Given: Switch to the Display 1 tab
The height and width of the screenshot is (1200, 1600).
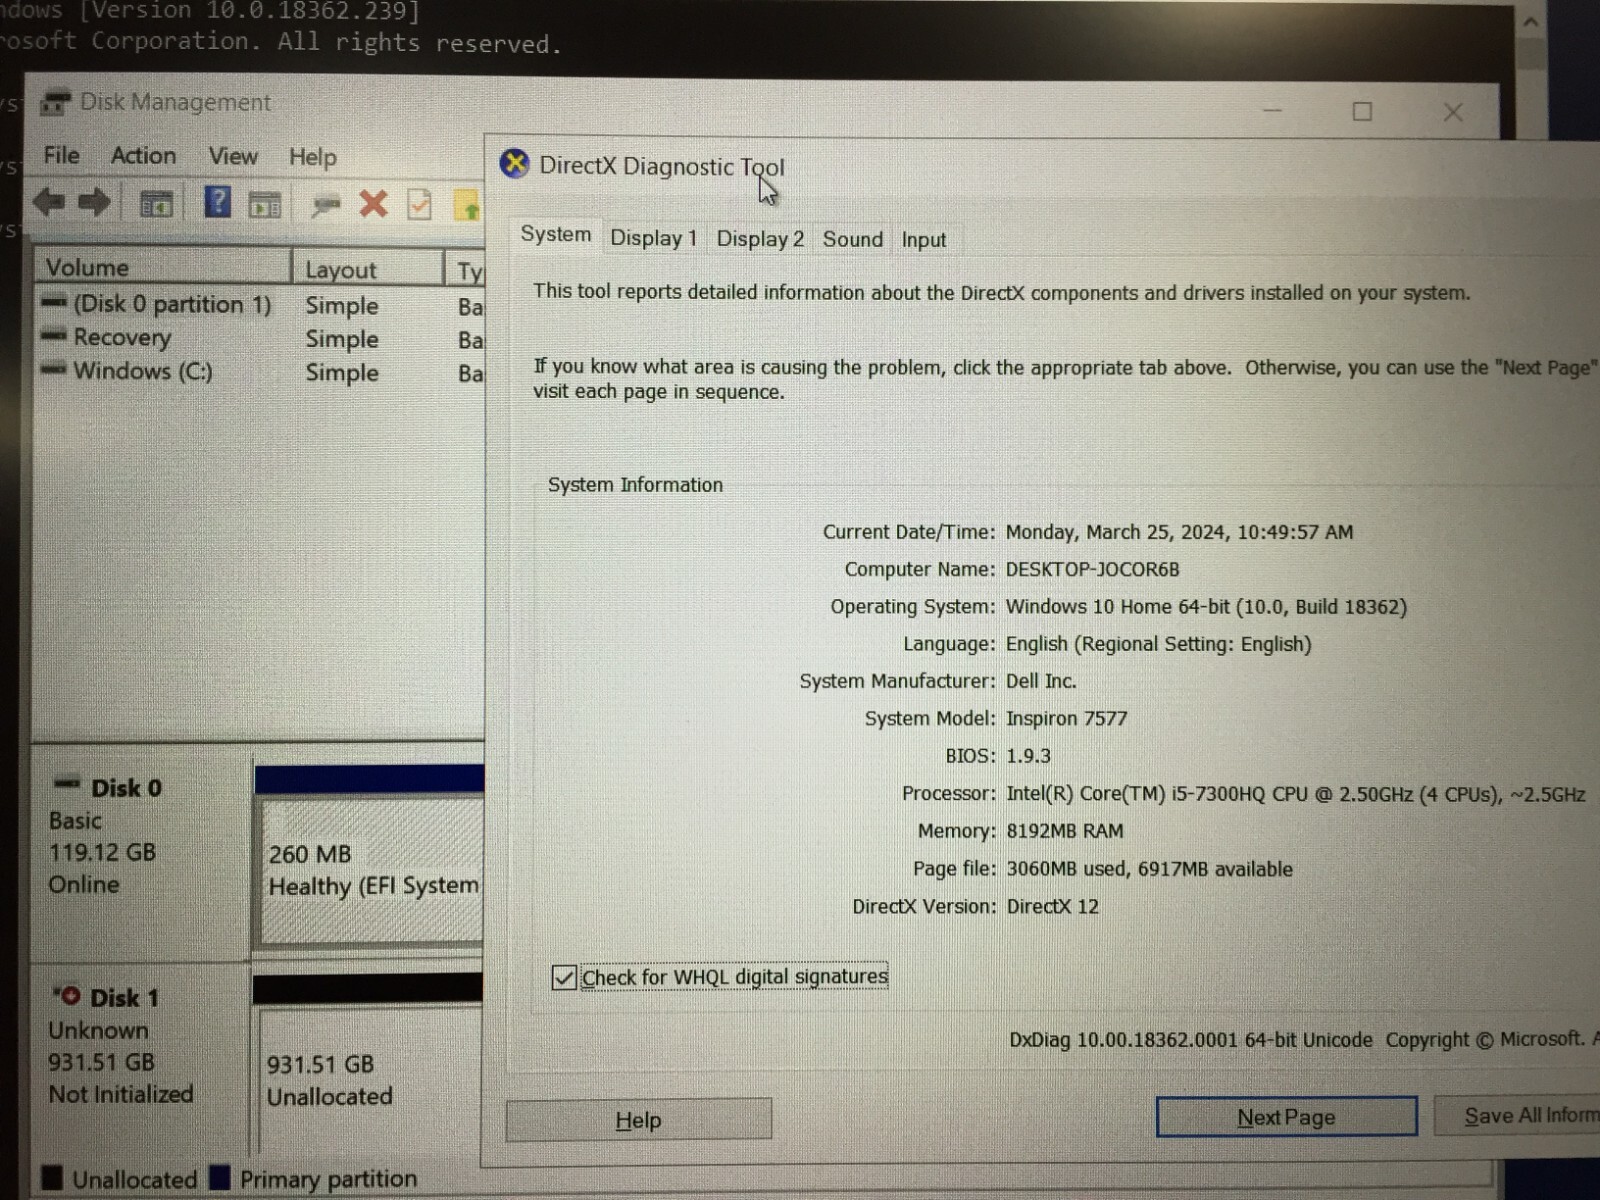Looking at the screenshot, I should pos(653,238).
